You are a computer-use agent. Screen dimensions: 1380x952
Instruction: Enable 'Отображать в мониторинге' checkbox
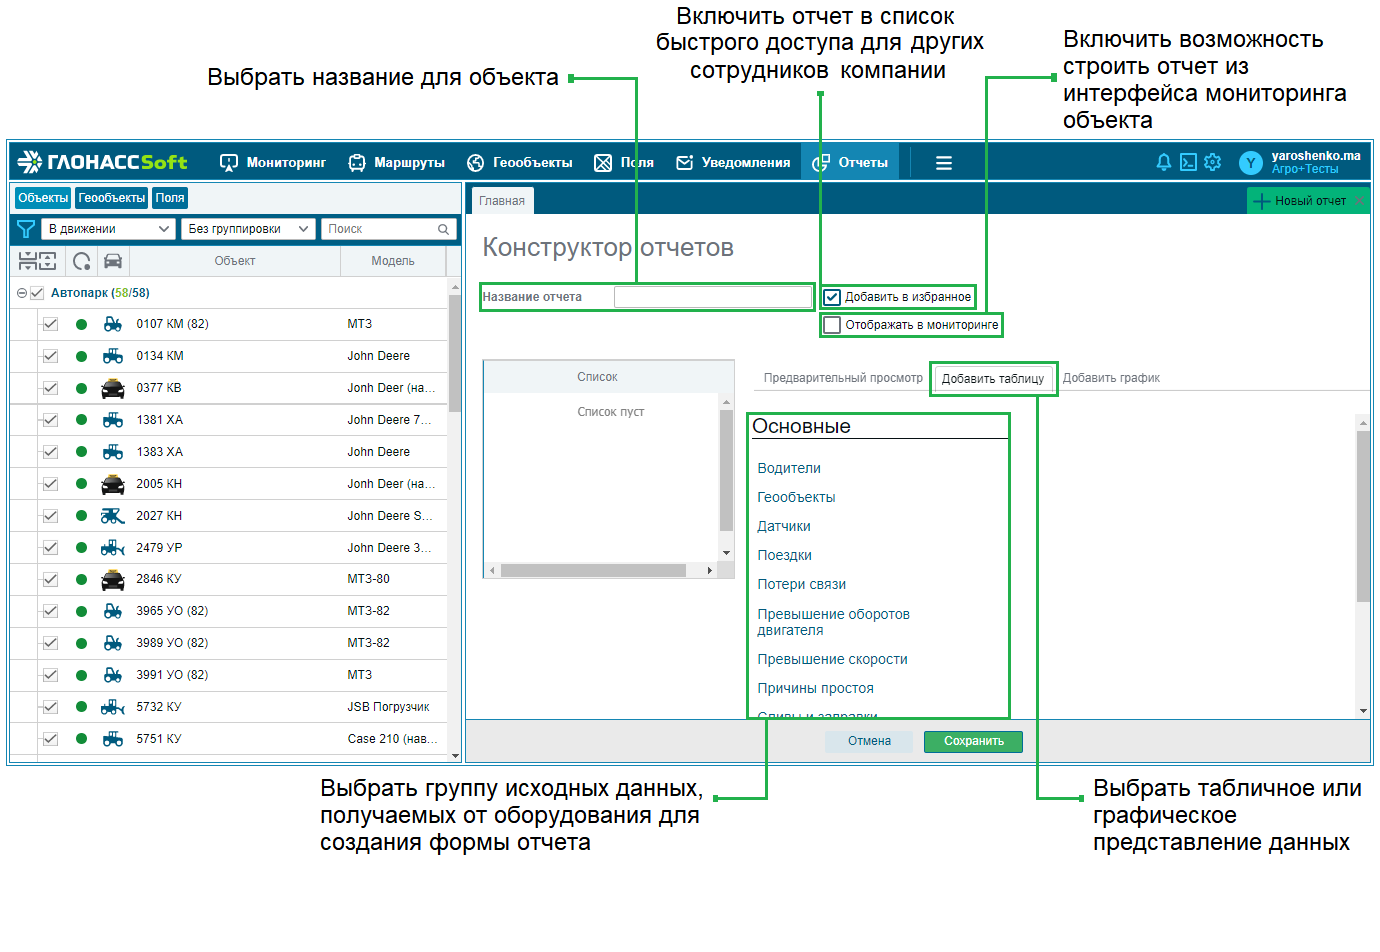tap(832, 325)
